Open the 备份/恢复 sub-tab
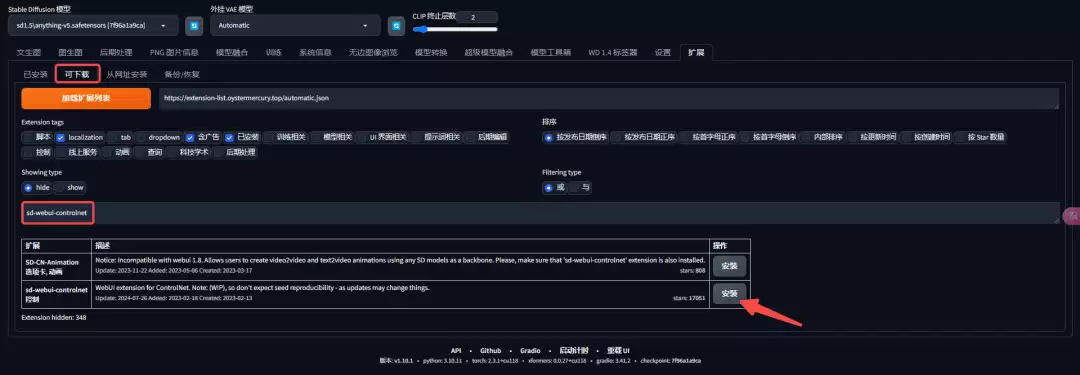Viewport: 1080px width, 375px height. pyautogui.click(x=182, y=74)
